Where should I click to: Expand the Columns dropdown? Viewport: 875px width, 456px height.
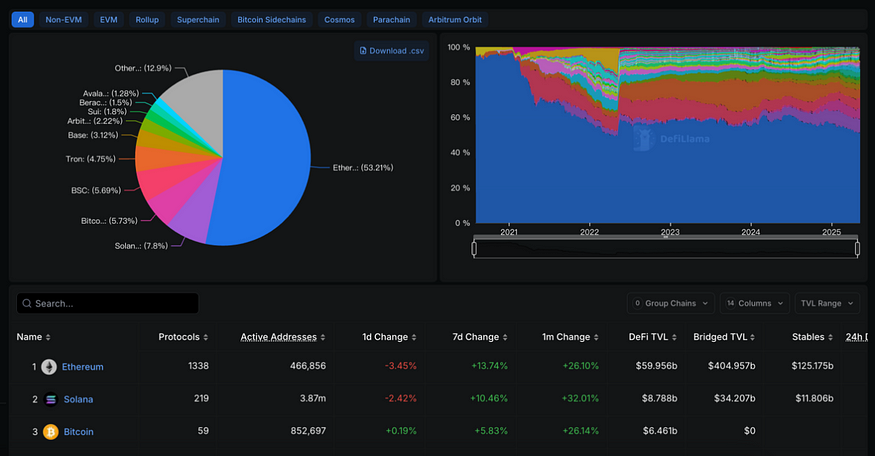click(754, 303)
